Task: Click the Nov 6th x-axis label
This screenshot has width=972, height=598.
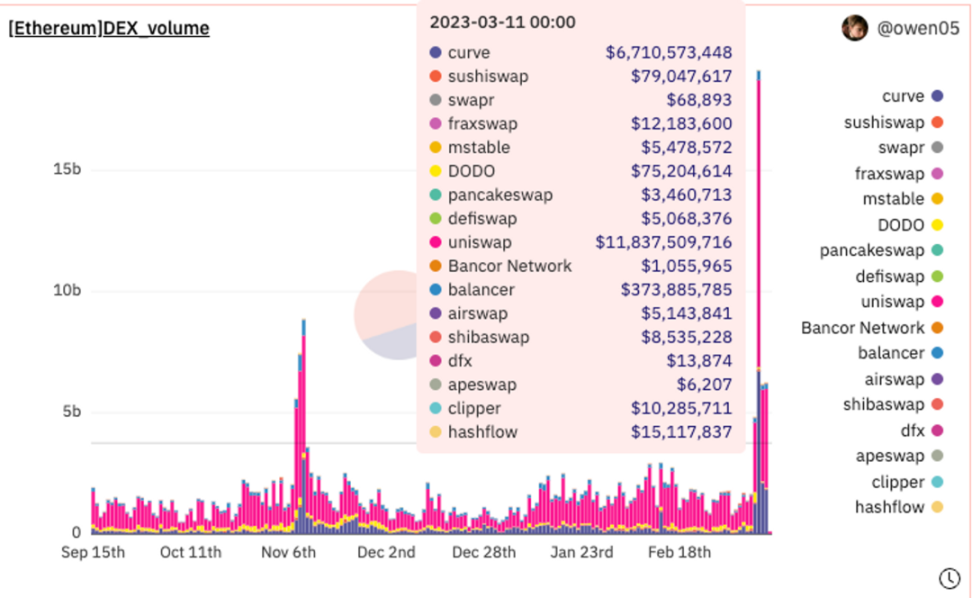Action: pos(288,553)
